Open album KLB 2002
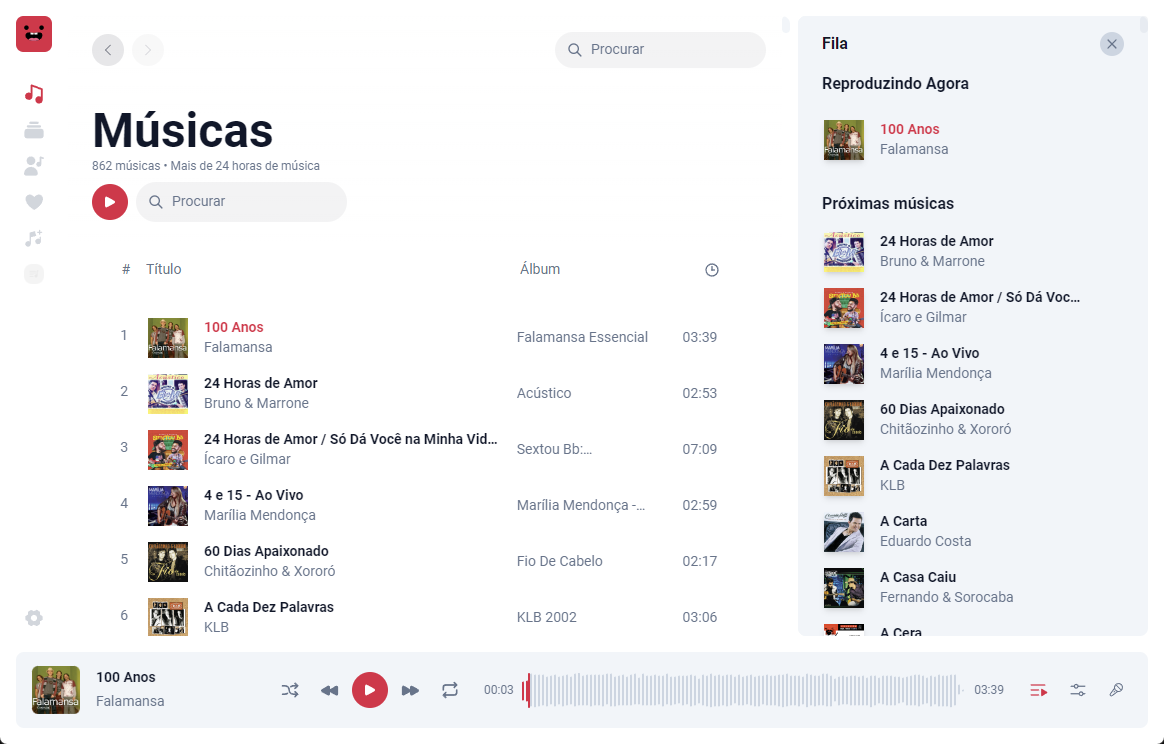This screenshot has width=1164, height=744. (546, 617)
